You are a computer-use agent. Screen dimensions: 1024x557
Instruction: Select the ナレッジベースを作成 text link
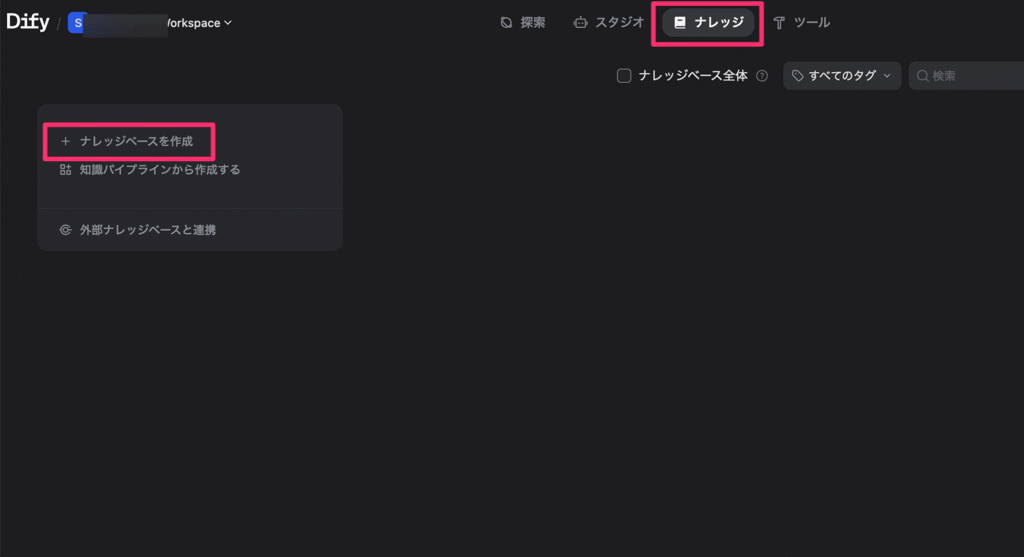click(x=136, y=142)
